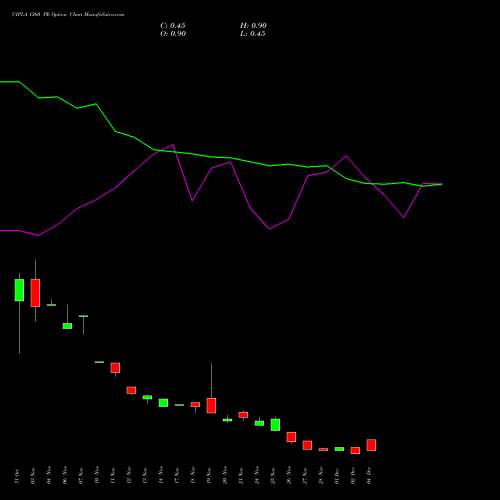Click the 'C: 0.45' close value
The height and width of the screenshot is (500, 500).
pos(173,26)
